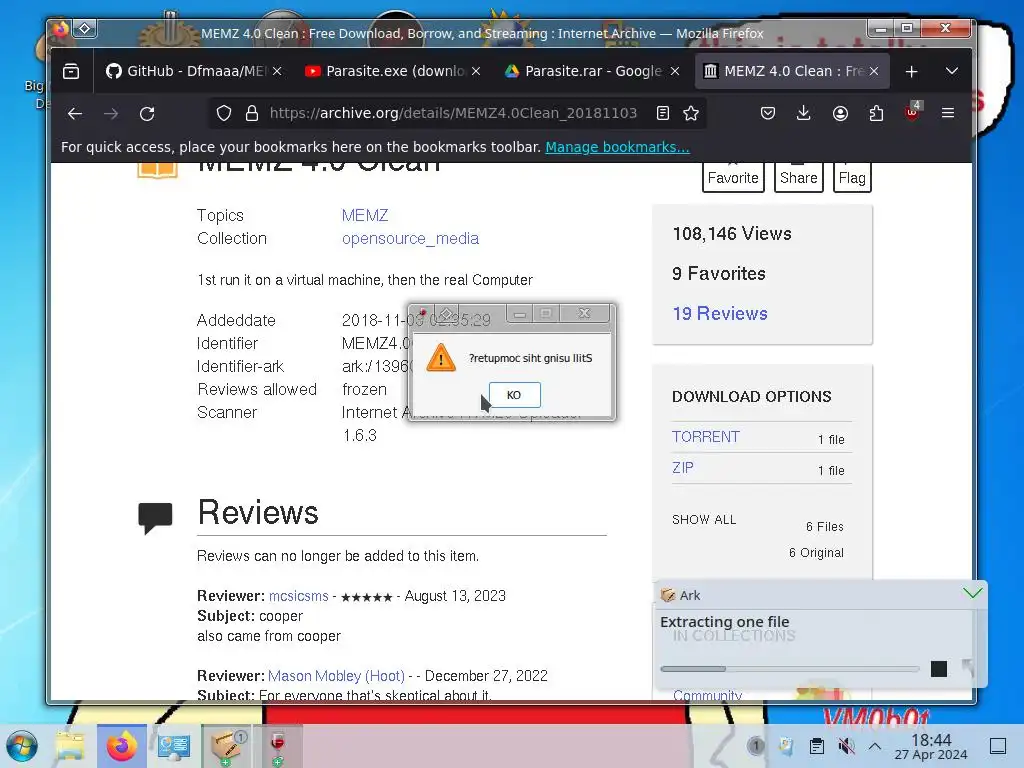Open the Start menu orb

[22, 746]
